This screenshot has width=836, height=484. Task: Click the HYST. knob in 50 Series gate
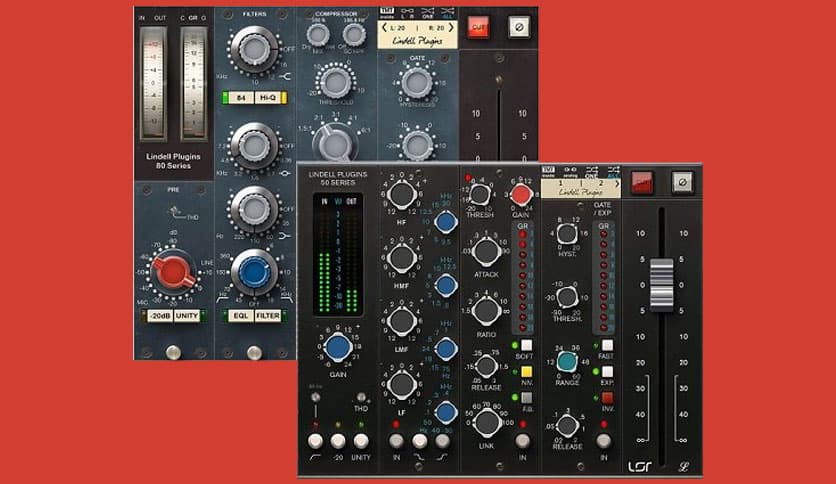click(x=566, y=233)
